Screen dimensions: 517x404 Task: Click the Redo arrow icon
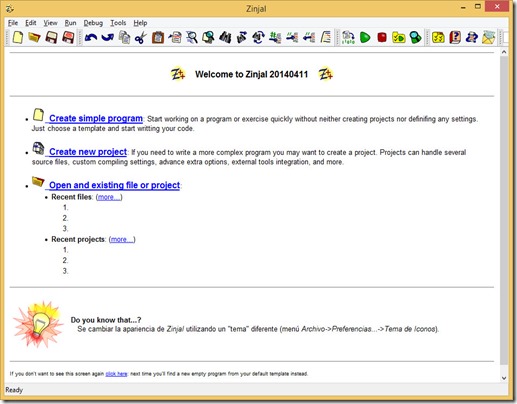coord(107,37)
